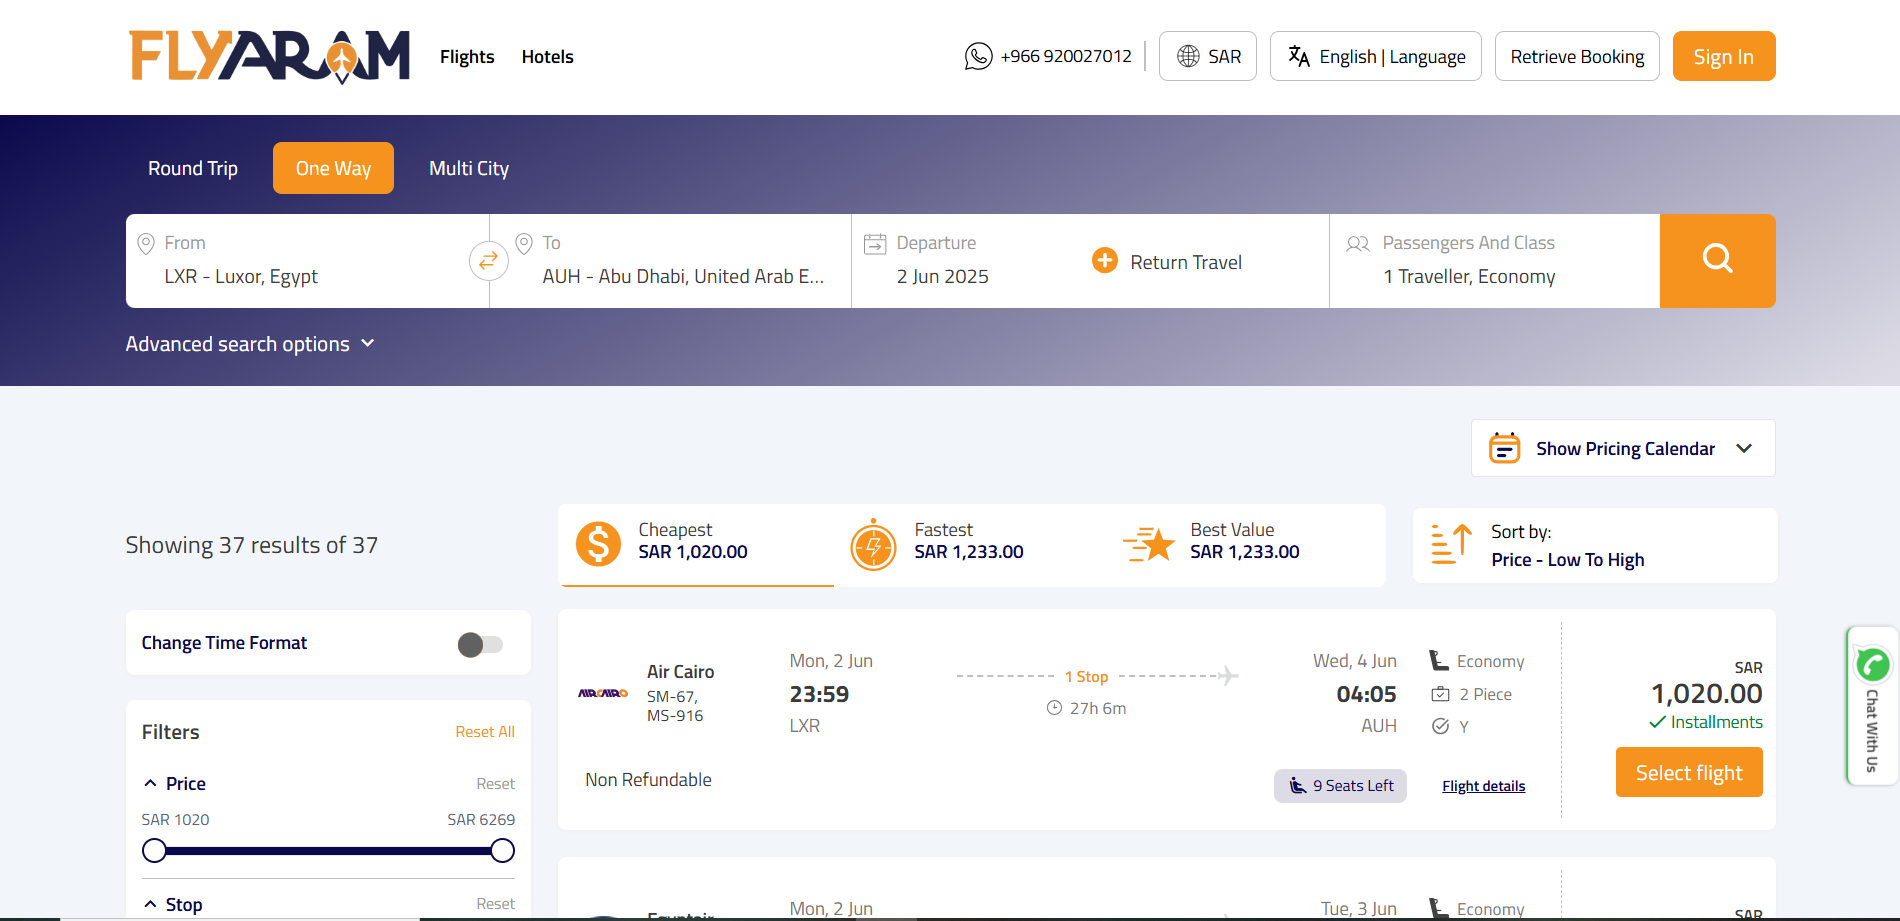Click the Flyaram logo
This screenshot has height=921, width=1900.
point(269,56)
